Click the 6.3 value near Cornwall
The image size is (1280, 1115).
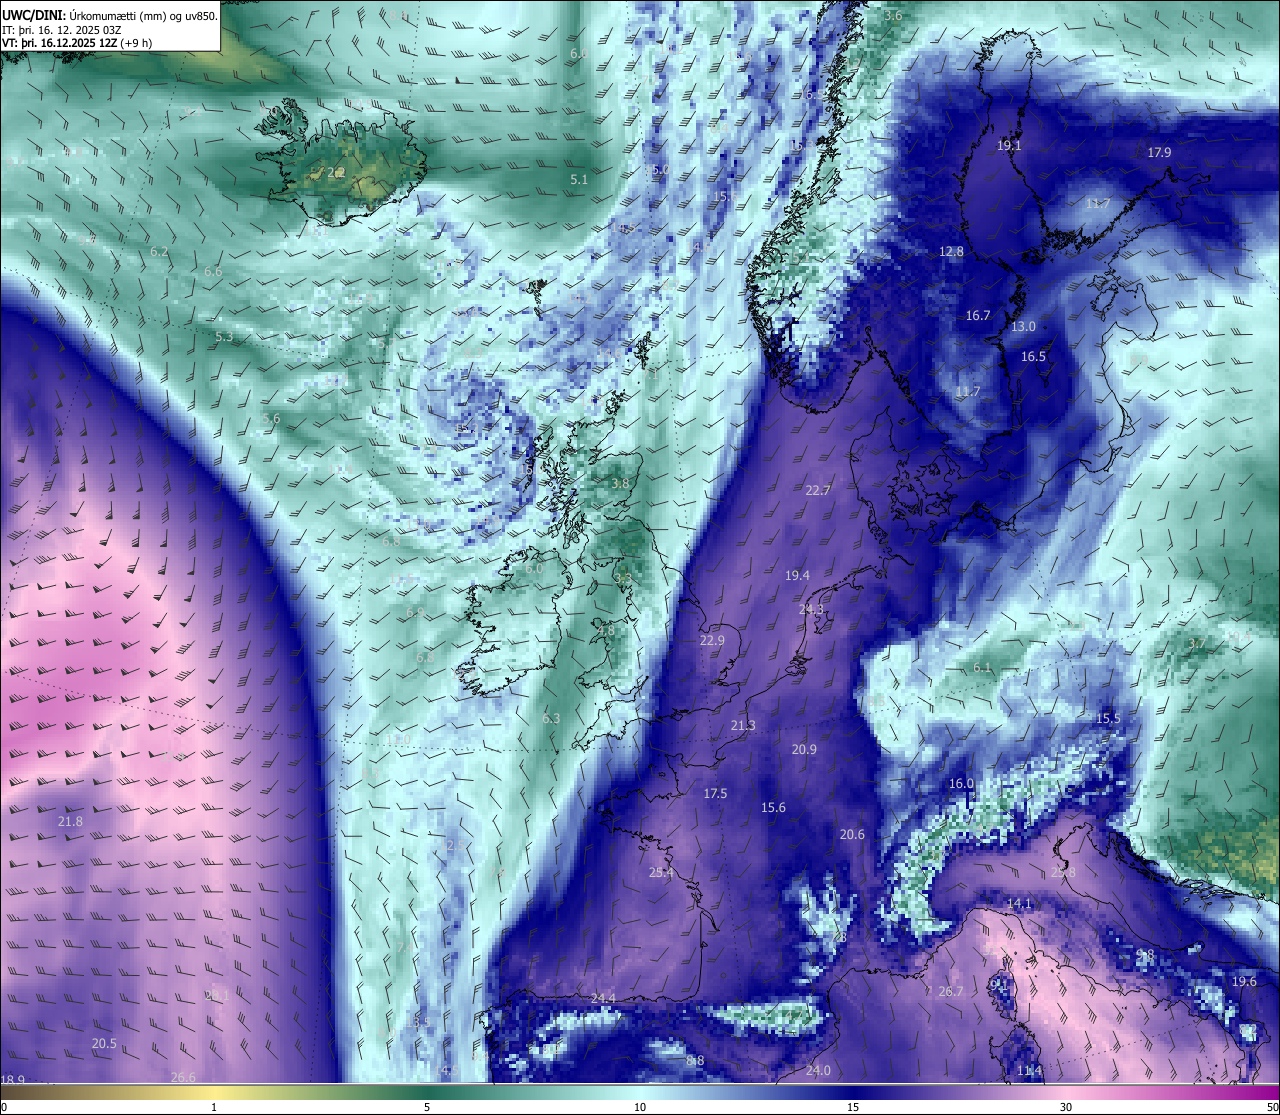click(x=551, y=719)
